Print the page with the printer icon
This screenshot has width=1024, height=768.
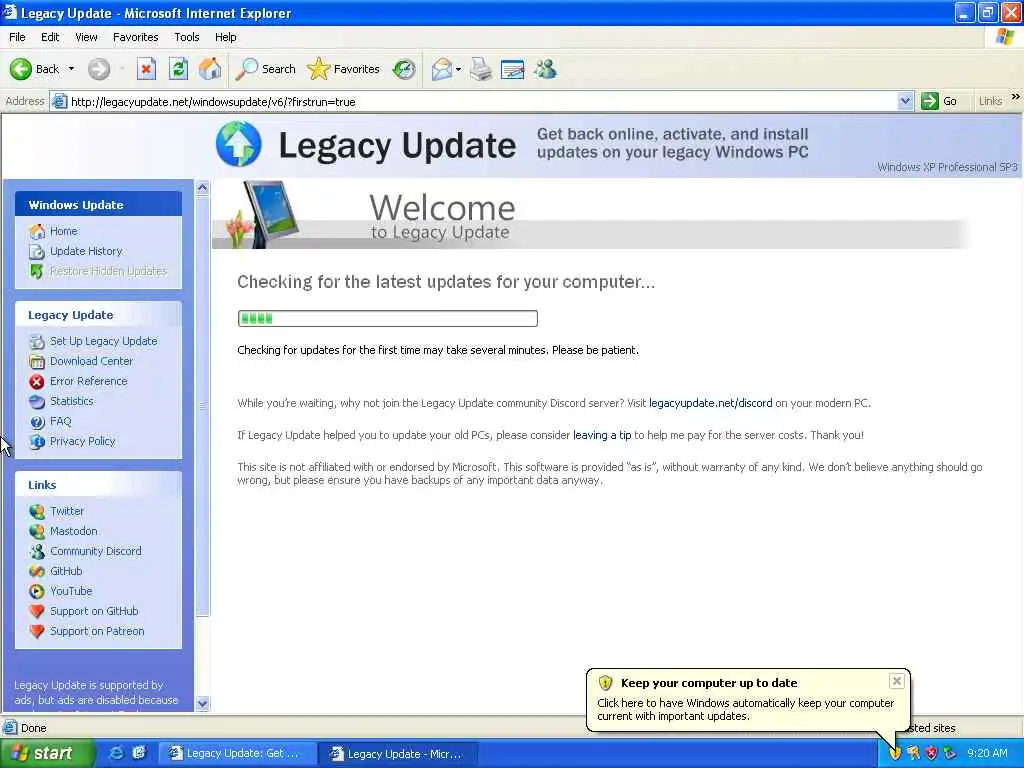tap(481, 69)
